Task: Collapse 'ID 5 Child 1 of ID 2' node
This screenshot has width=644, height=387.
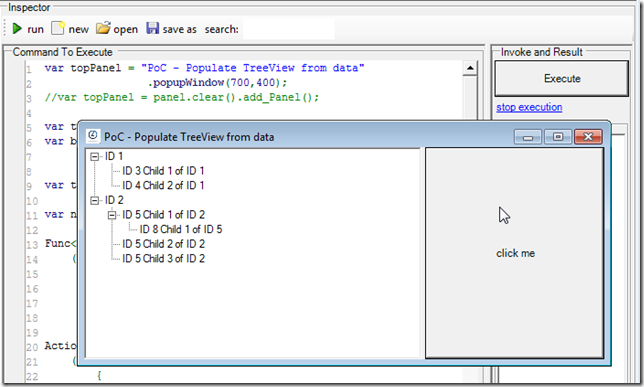Action: point(112,215)
